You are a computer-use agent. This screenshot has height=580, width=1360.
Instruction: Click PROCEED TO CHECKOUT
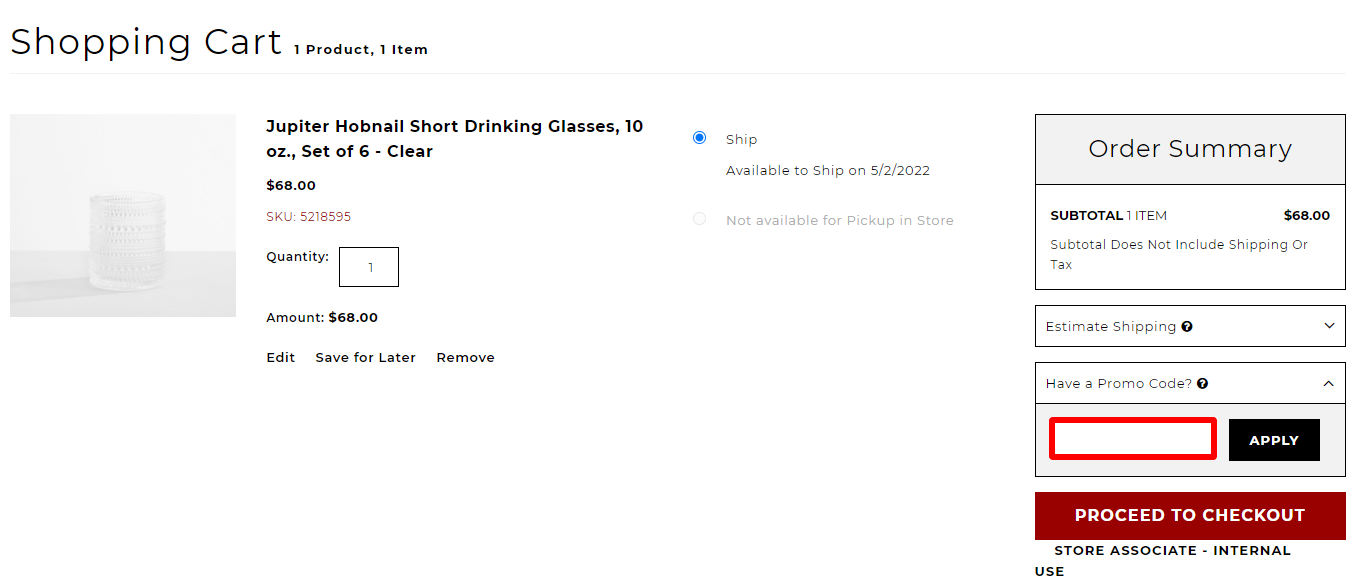click(x=1189, y=516)
